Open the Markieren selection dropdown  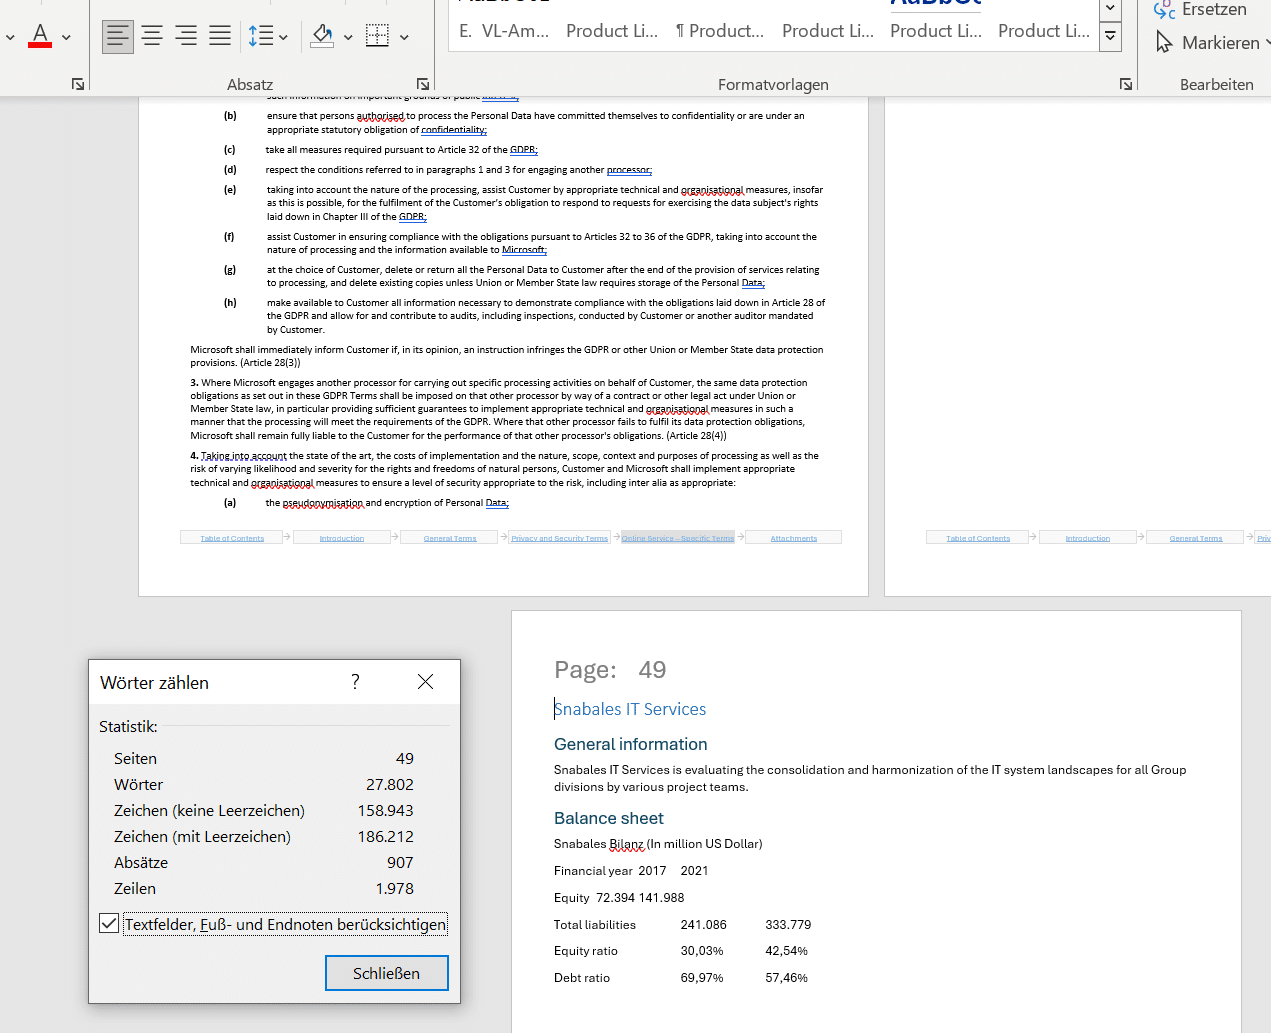tap(1212, 43)
